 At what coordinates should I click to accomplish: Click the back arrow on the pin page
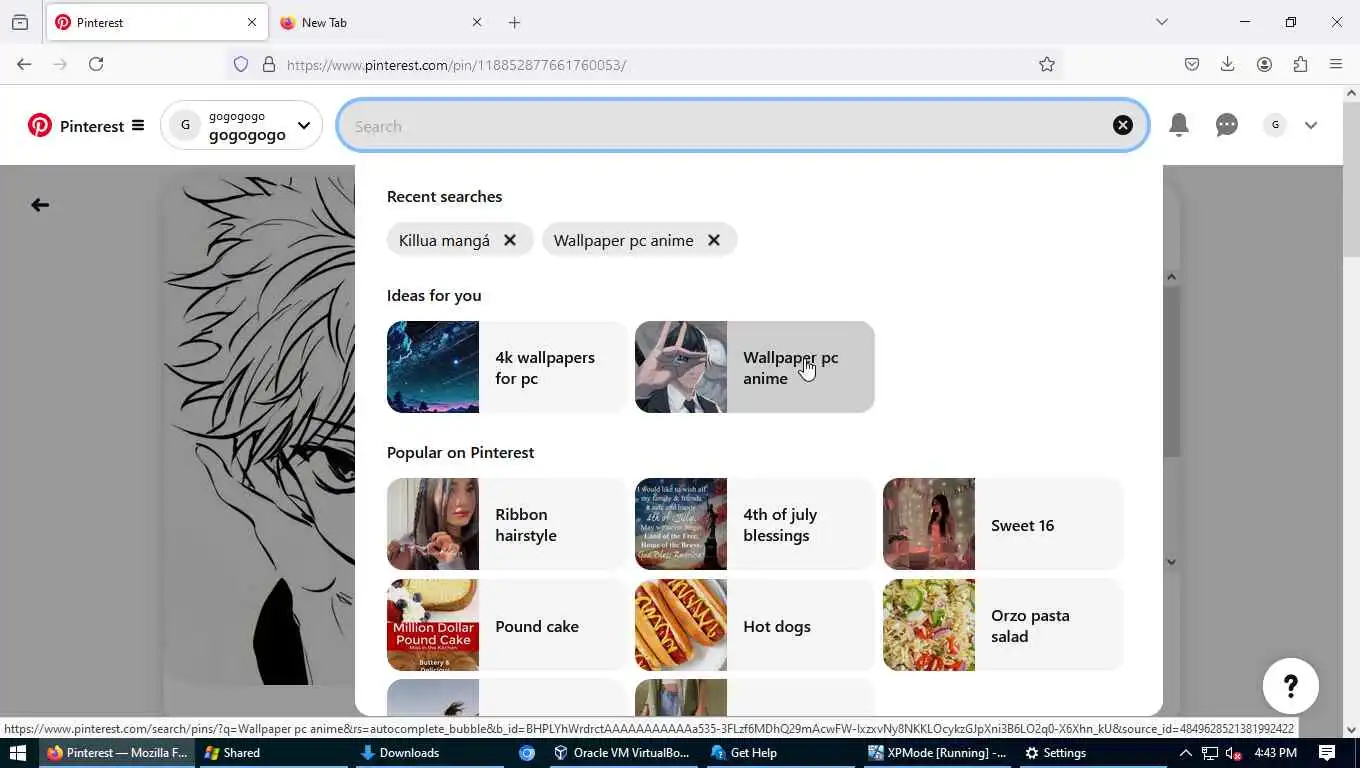(x=40, y=205)
